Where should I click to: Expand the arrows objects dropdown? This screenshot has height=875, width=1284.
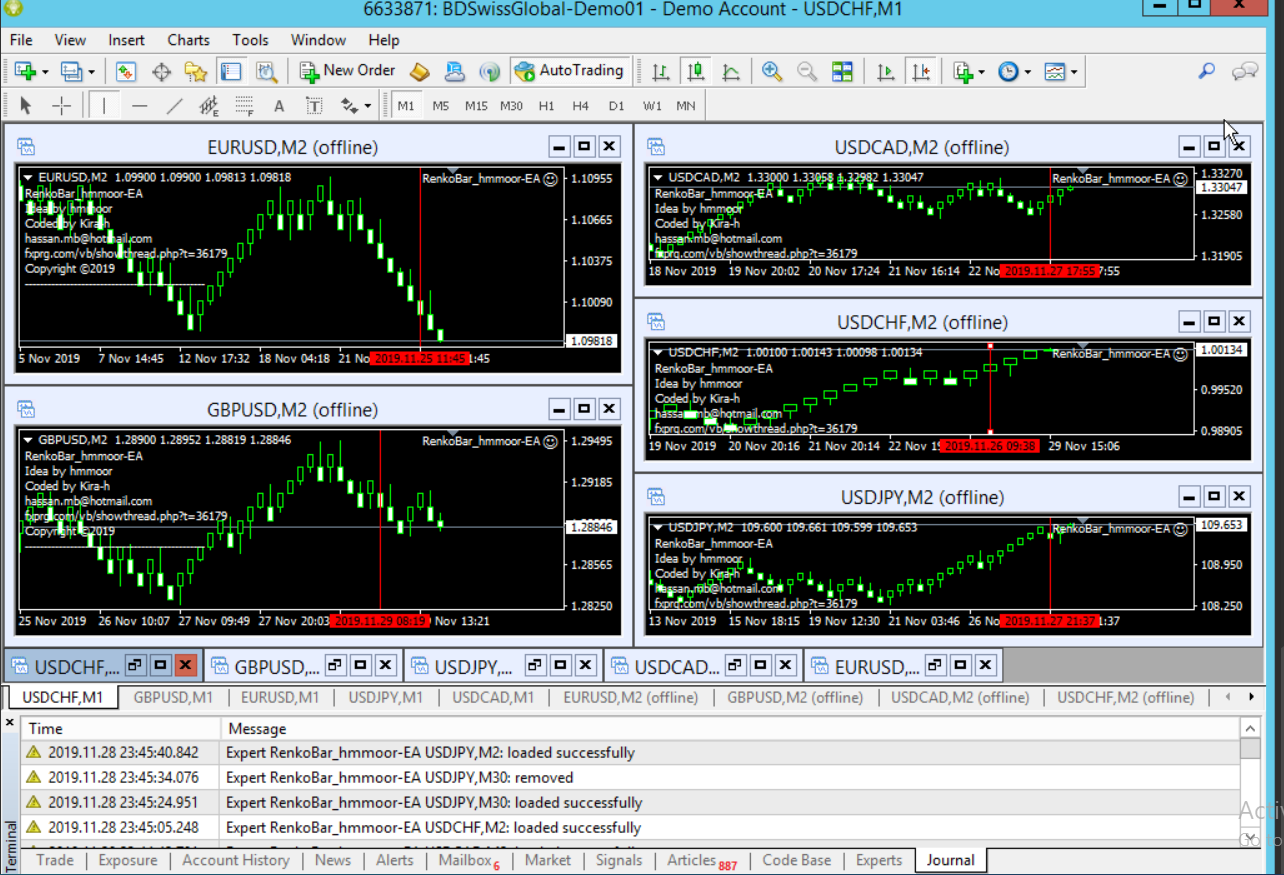click(367, 106)
